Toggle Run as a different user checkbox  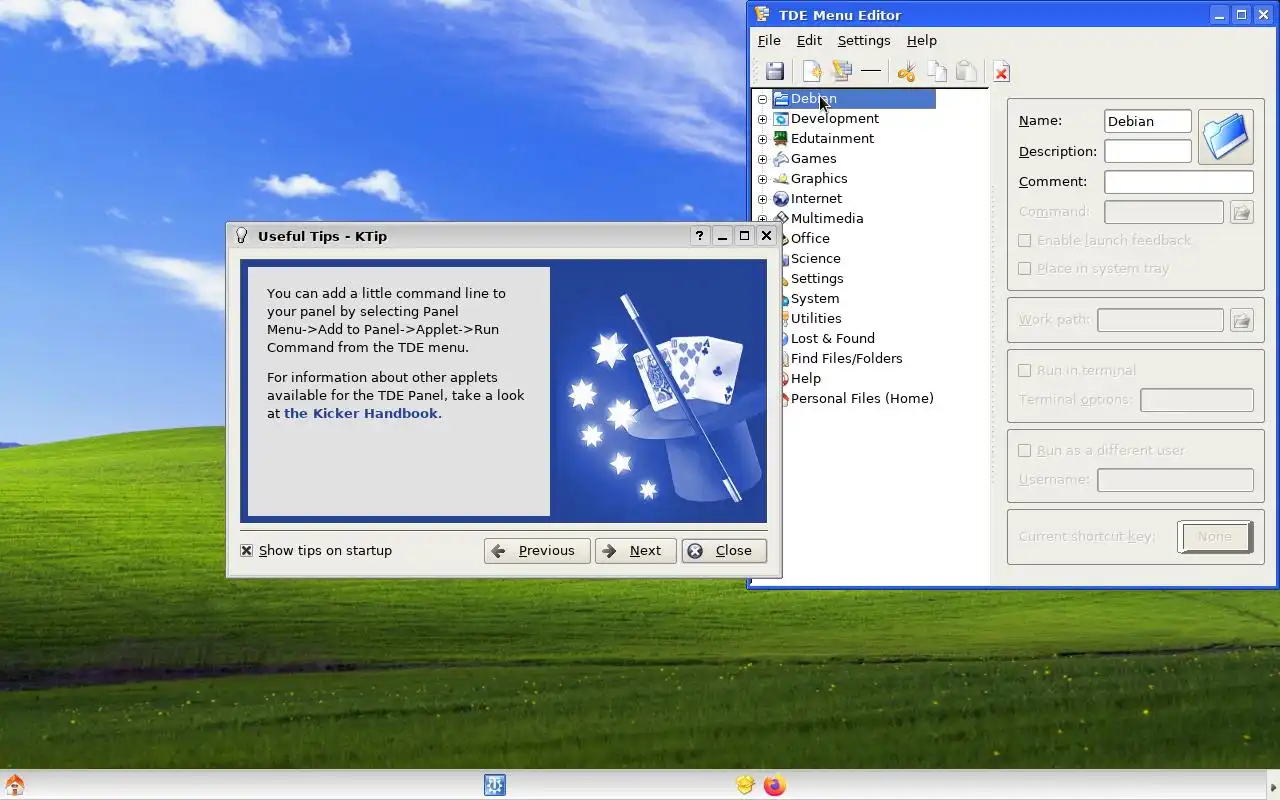click(x=1024, y=450)
